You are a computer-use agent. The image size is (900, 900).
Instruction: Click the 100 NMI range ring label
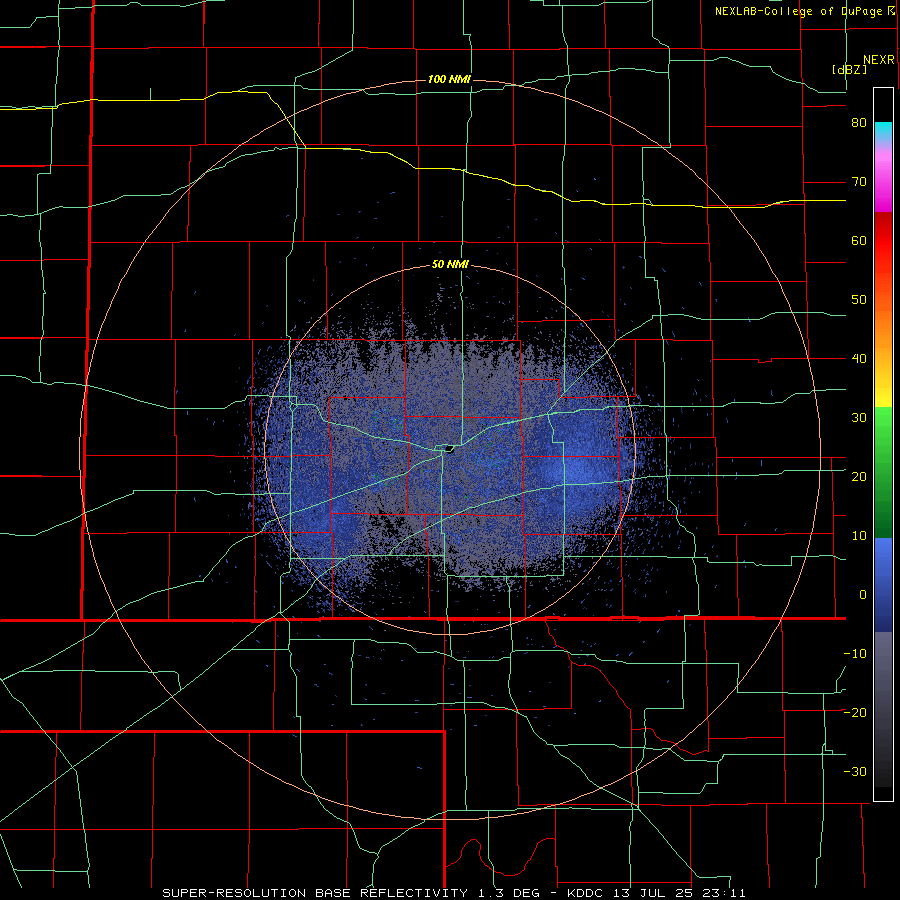pos(449,79)
